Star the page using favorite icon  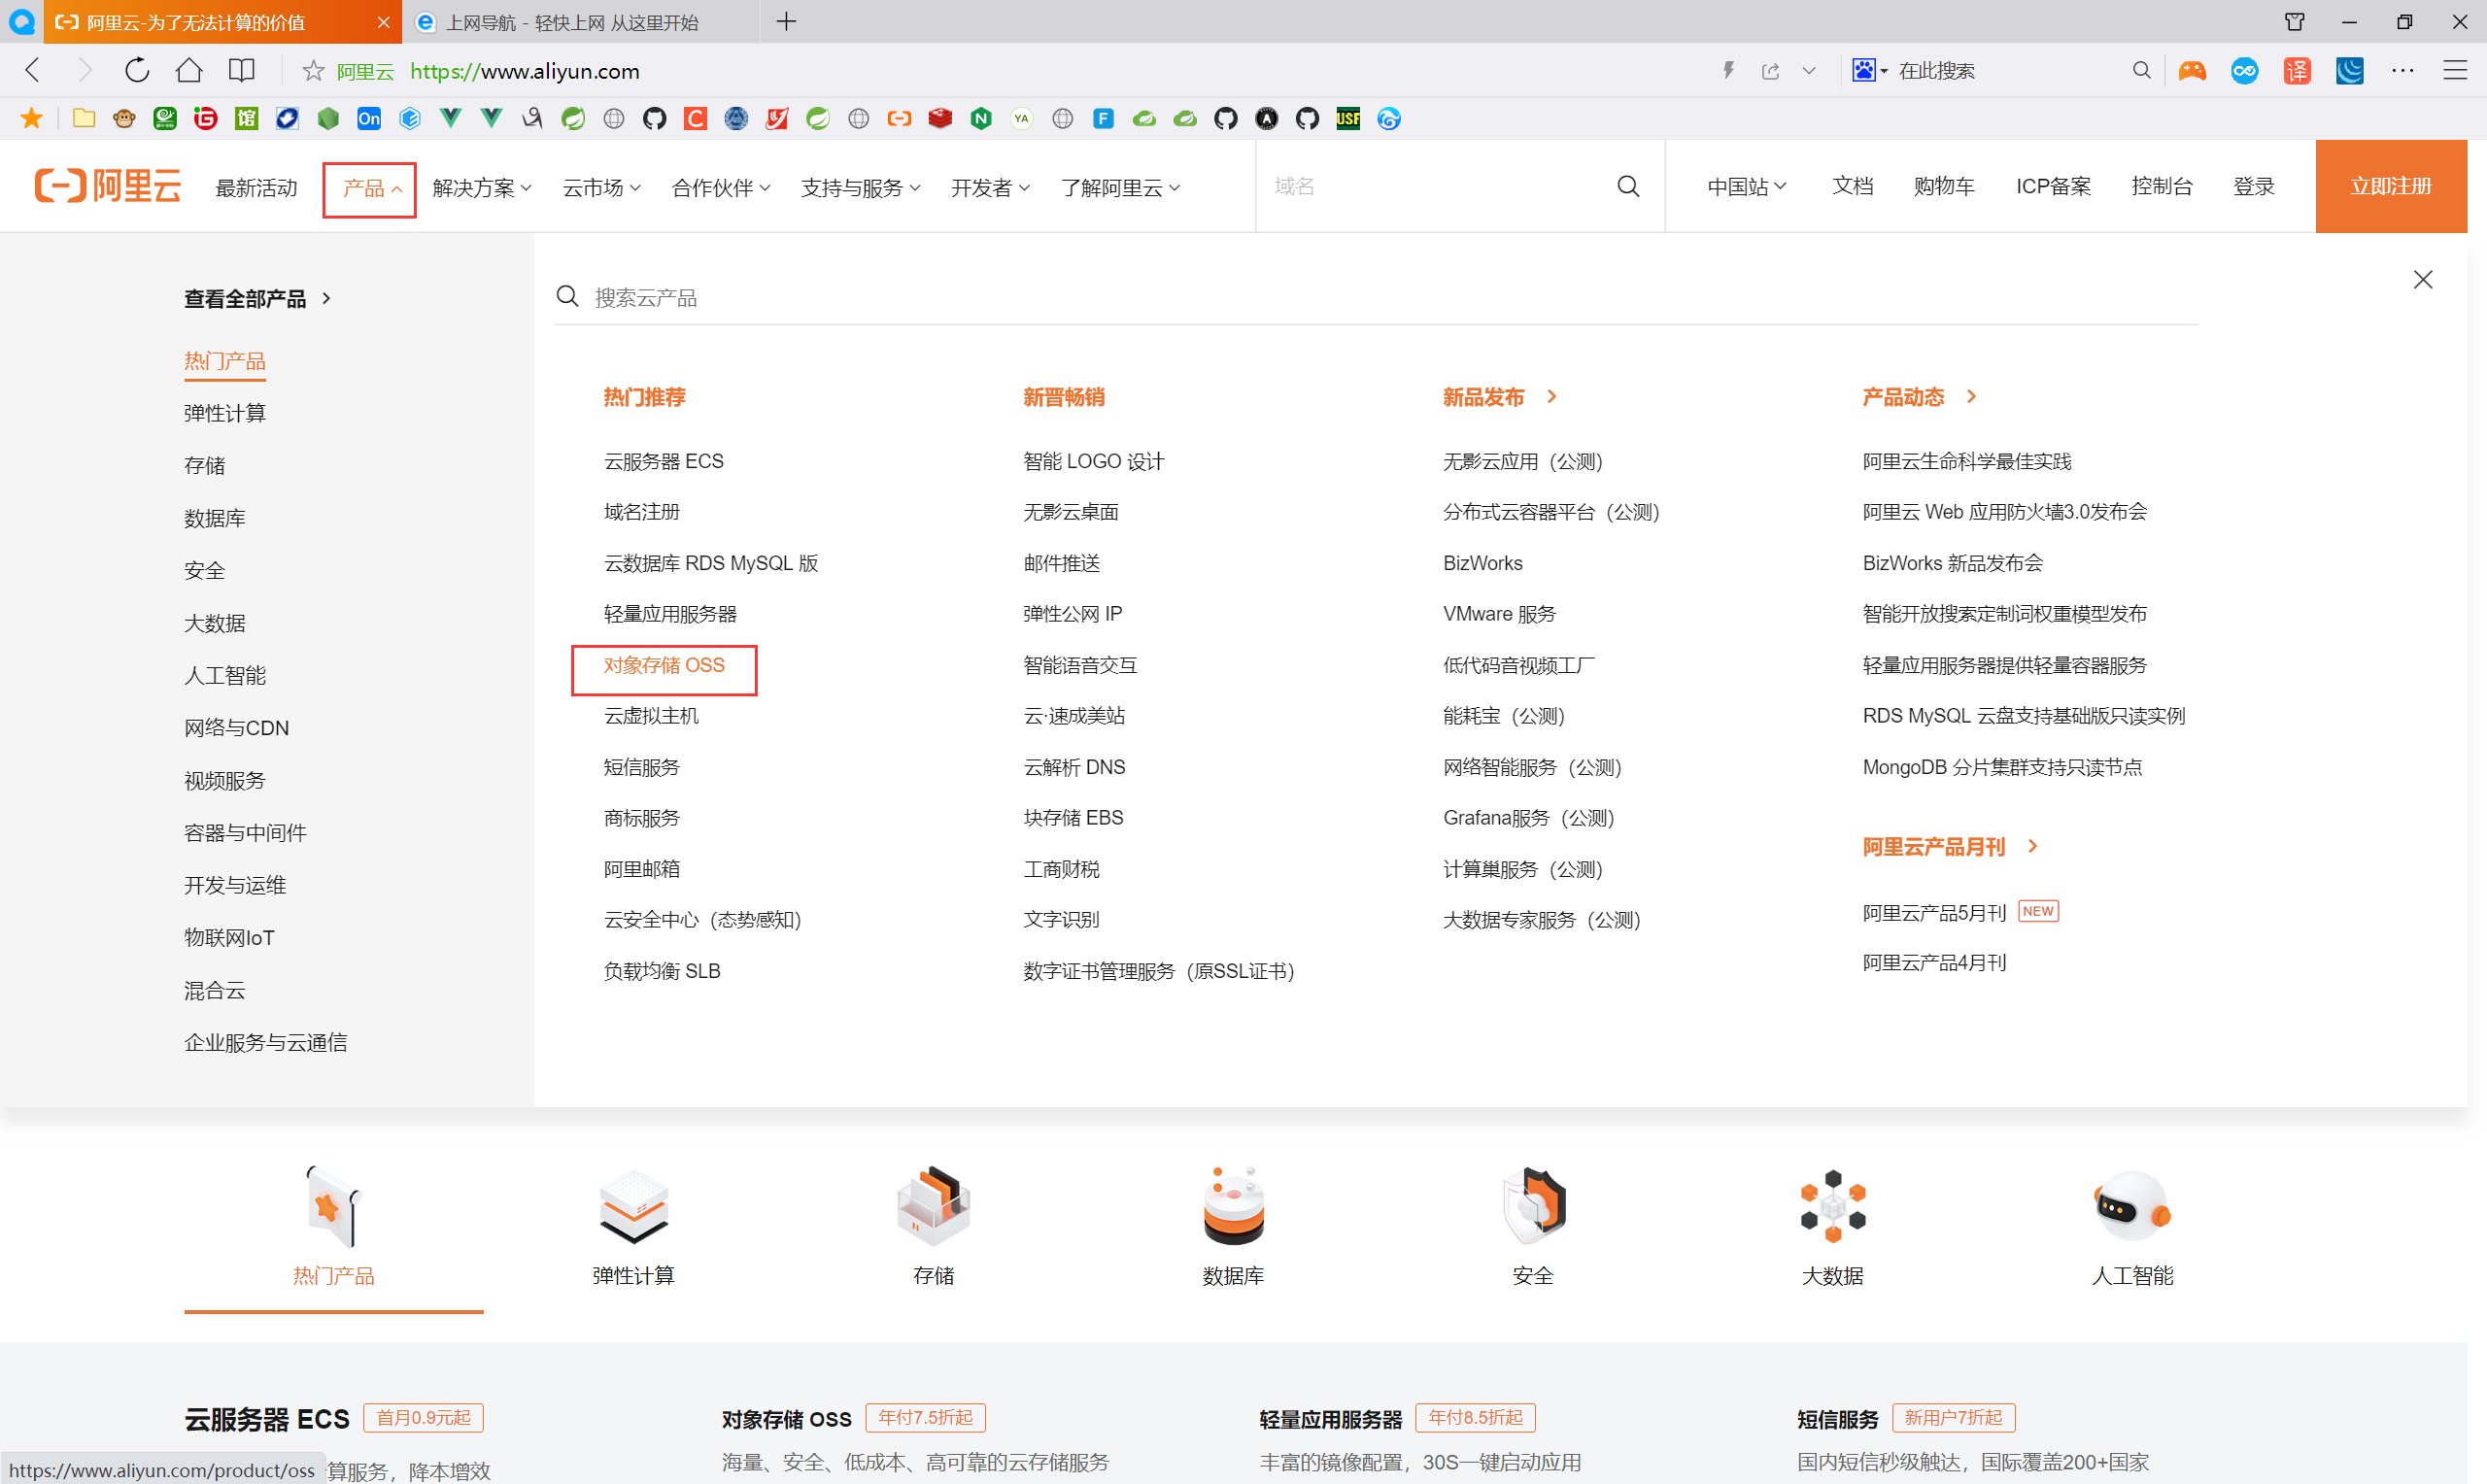313,70
